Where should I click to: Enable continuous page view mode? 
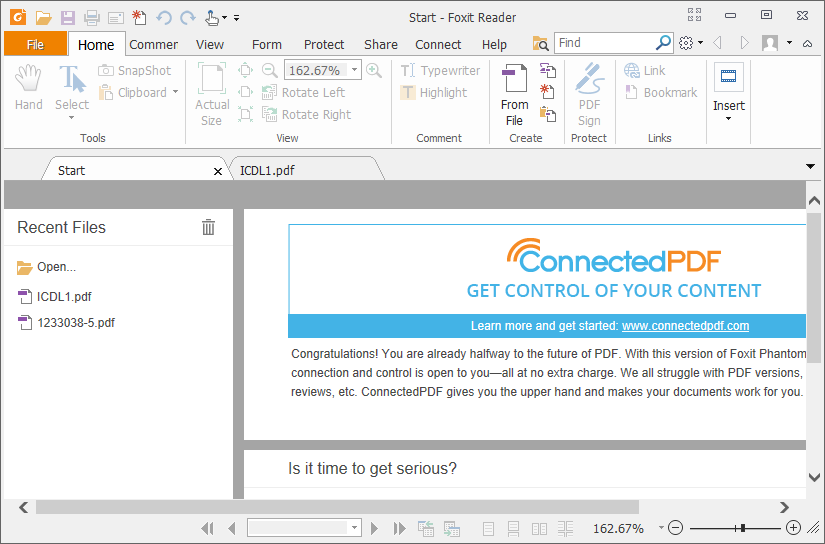pos(513,529)
